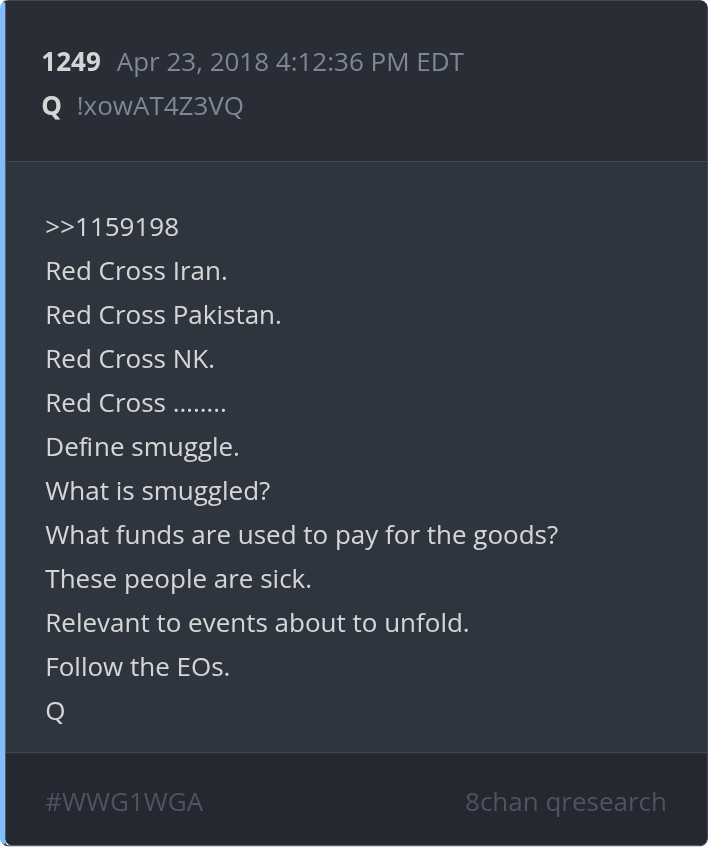Click the question about funds for goods
Image resolution: width=710 pixels, height=848 pixels.
(x=301, y=535)
